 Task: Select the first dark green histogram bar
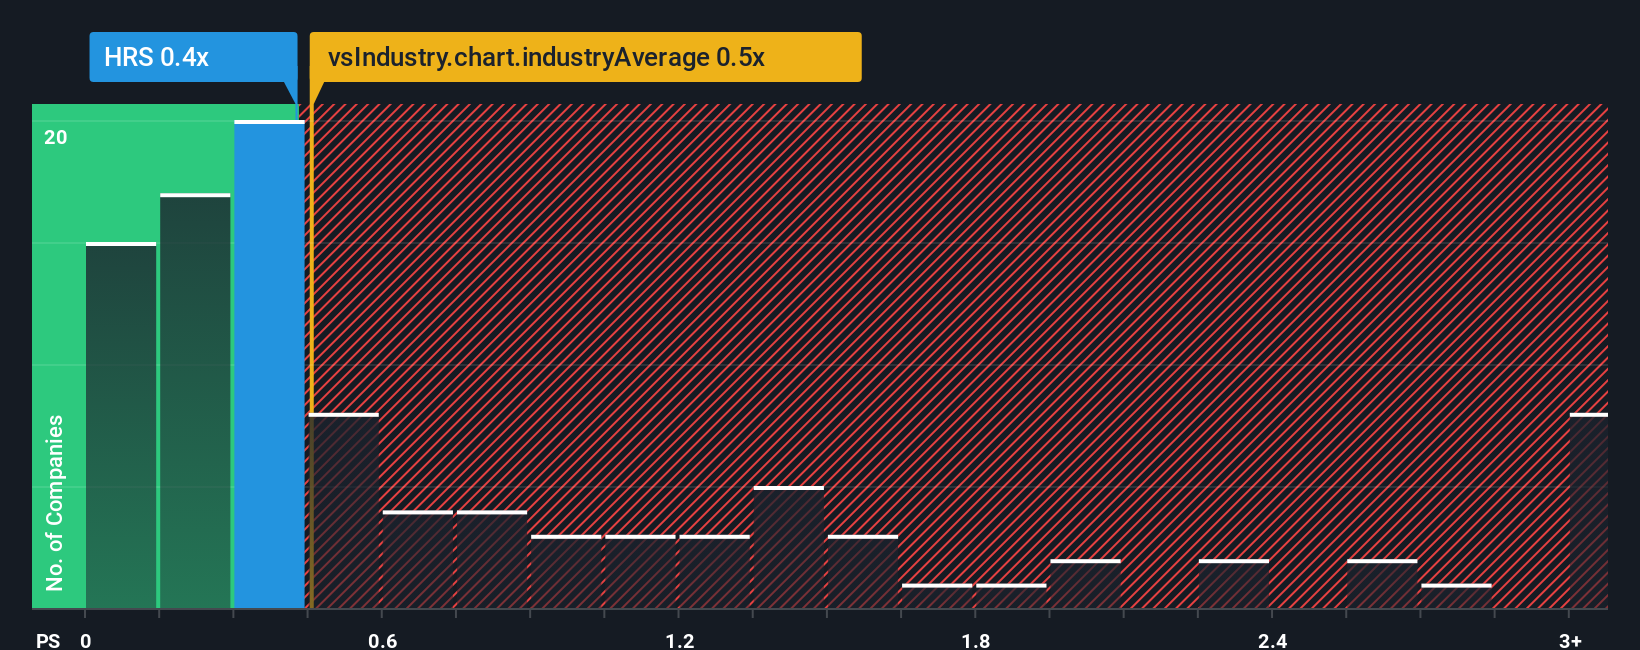click(x=121, y=426)
